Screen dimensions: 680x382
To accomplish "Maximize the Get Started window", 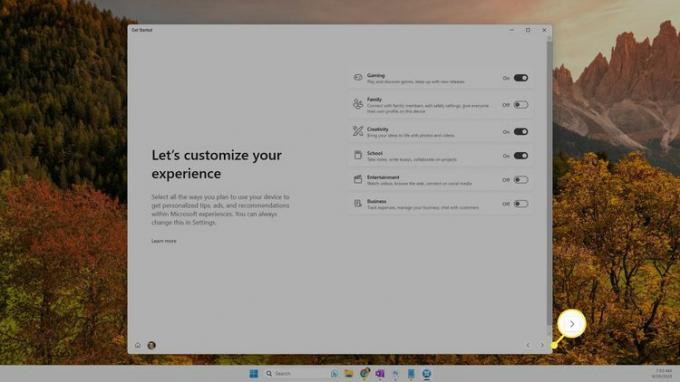I will (528, 30).
